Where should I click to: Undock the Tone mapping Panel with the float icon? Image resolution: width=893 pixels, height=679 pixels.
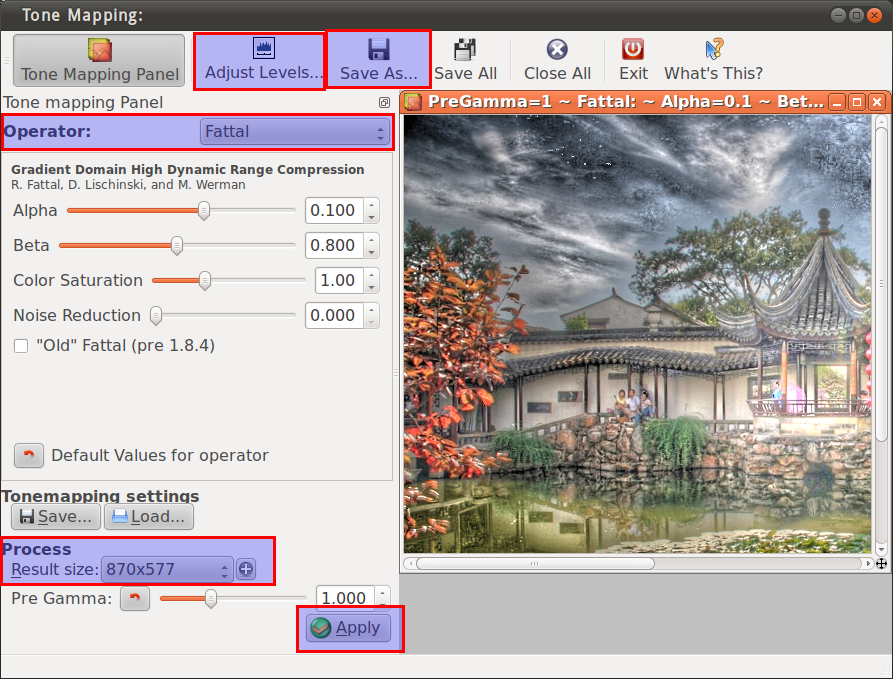tap(384, 103)
